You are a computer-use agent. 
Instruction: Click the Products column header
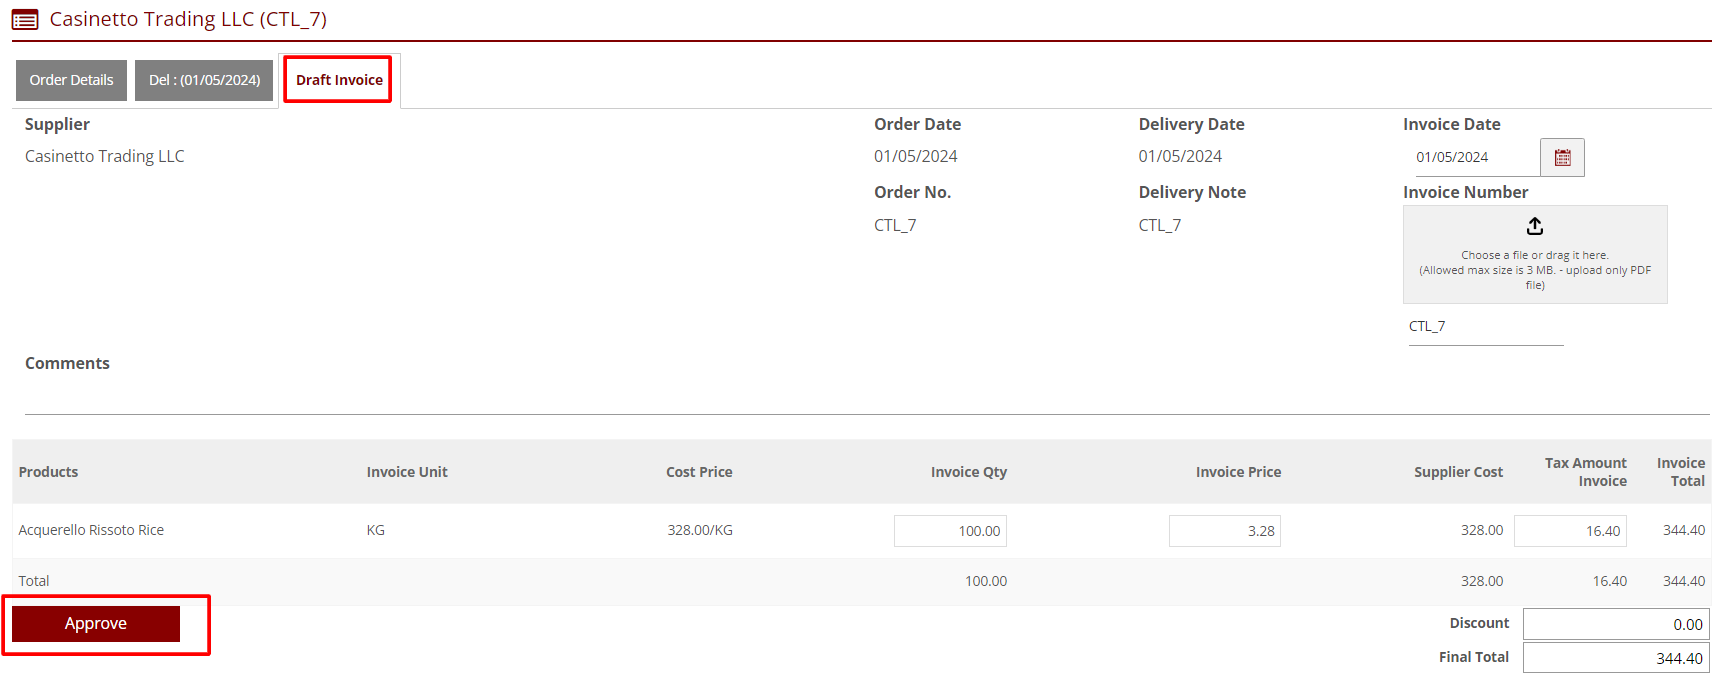click(x=48, y=472)
